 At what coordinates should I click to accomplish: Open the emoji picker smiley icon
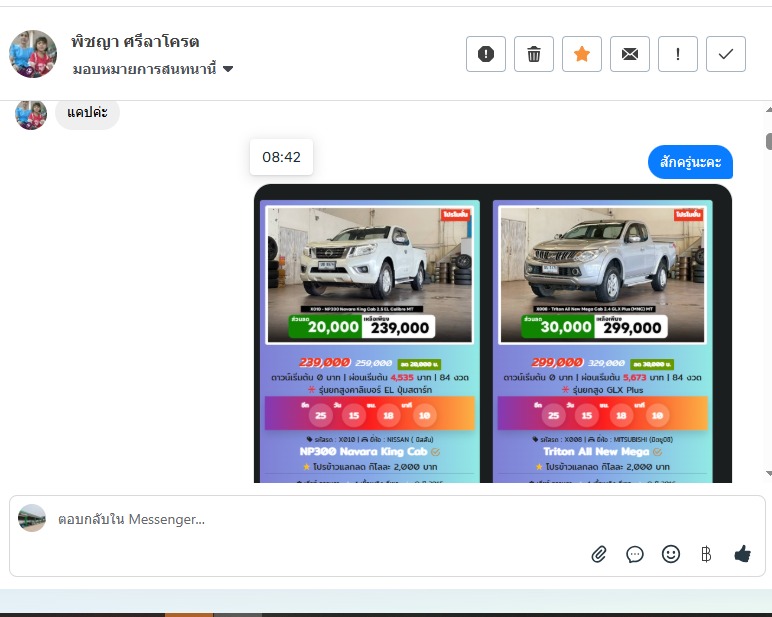tap(671, 554)
